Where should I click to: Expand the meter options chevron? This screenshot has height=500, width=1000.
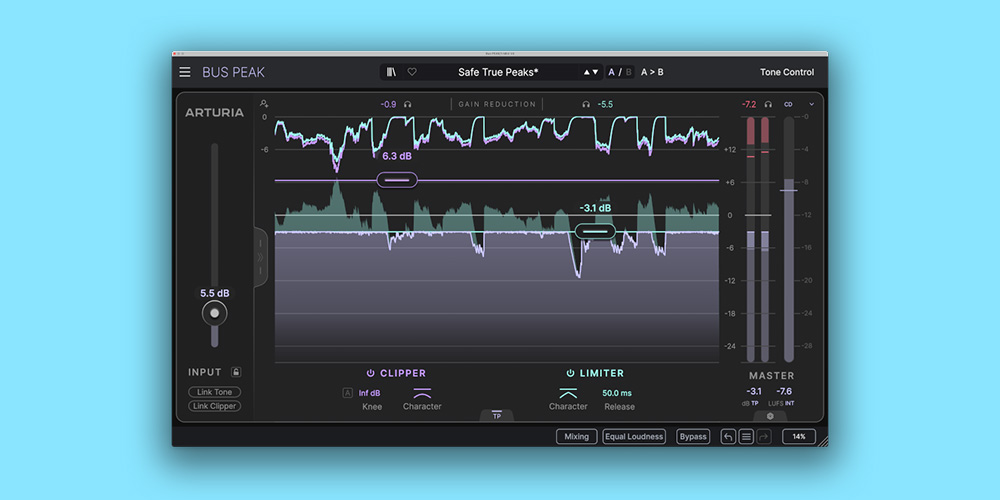(x=812, y=104)
